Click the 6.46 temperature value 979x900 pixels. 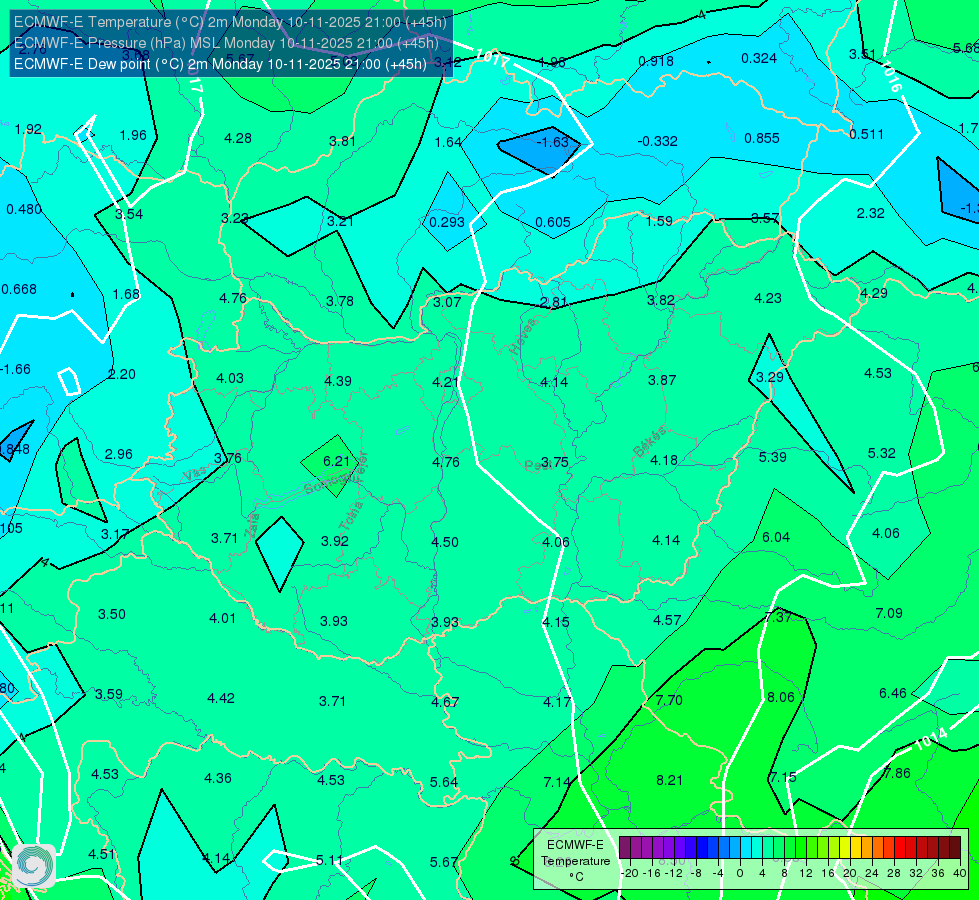(893, 693)
